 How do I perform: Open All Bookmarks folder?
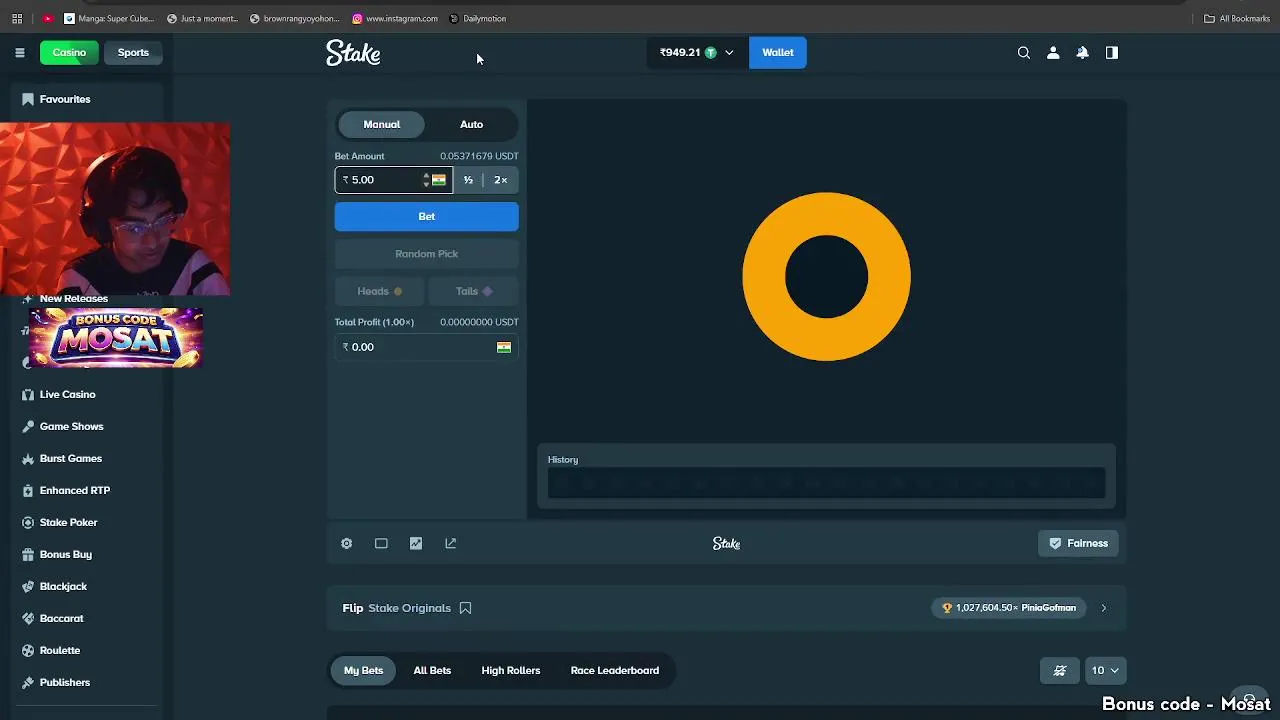click(x=1237, y=18)
